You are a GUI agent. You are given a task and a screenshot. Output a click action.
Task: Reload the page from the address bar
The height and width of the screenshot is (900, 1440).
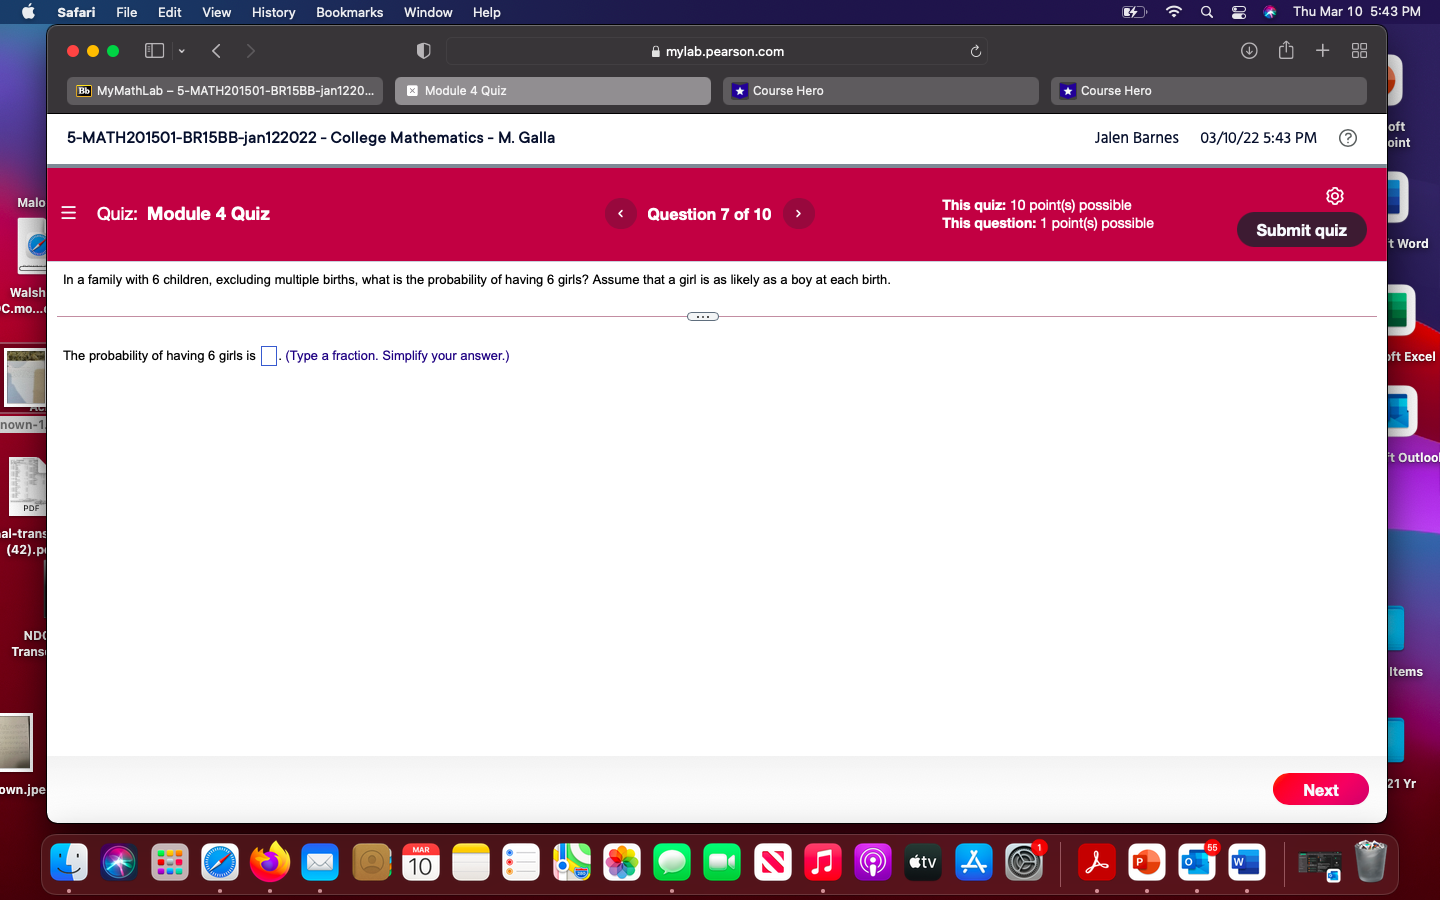[975, 51]
